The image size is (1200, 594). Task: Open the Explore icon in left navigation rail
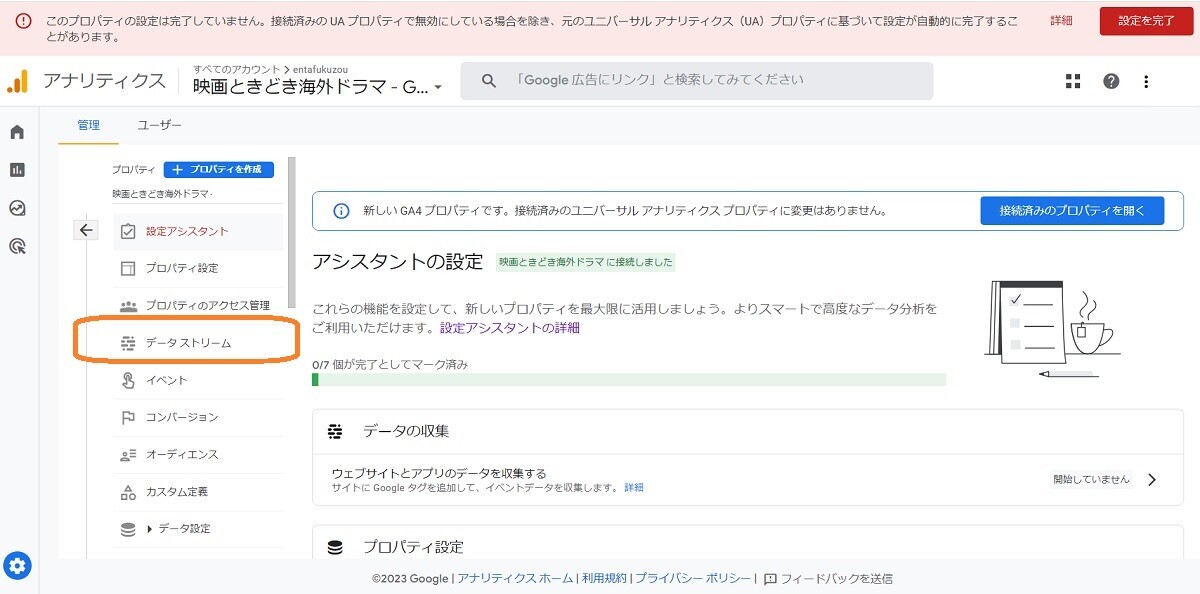coord(16,207)
